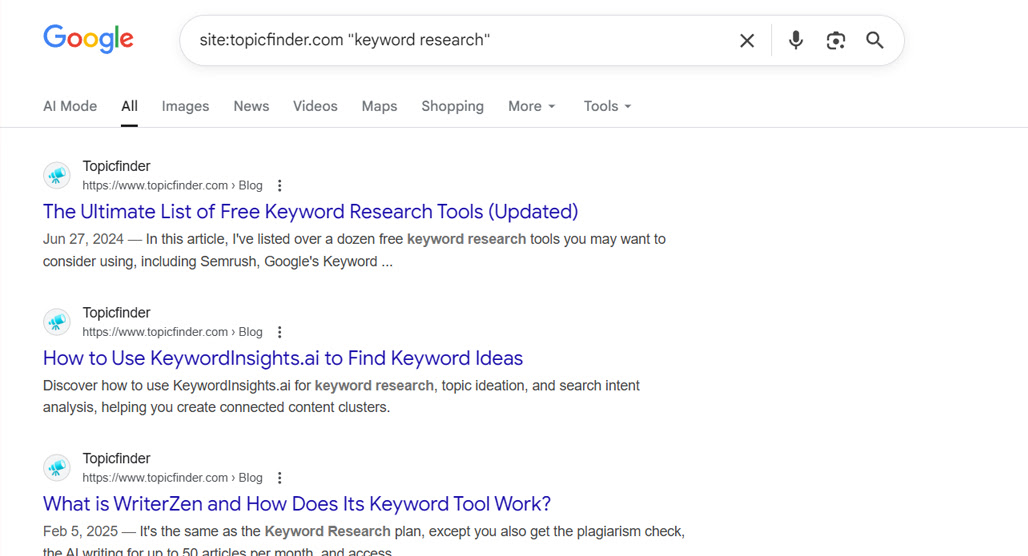
Task: Click the snippet dated Feb 5, 2025
Action: pos(364,540)
